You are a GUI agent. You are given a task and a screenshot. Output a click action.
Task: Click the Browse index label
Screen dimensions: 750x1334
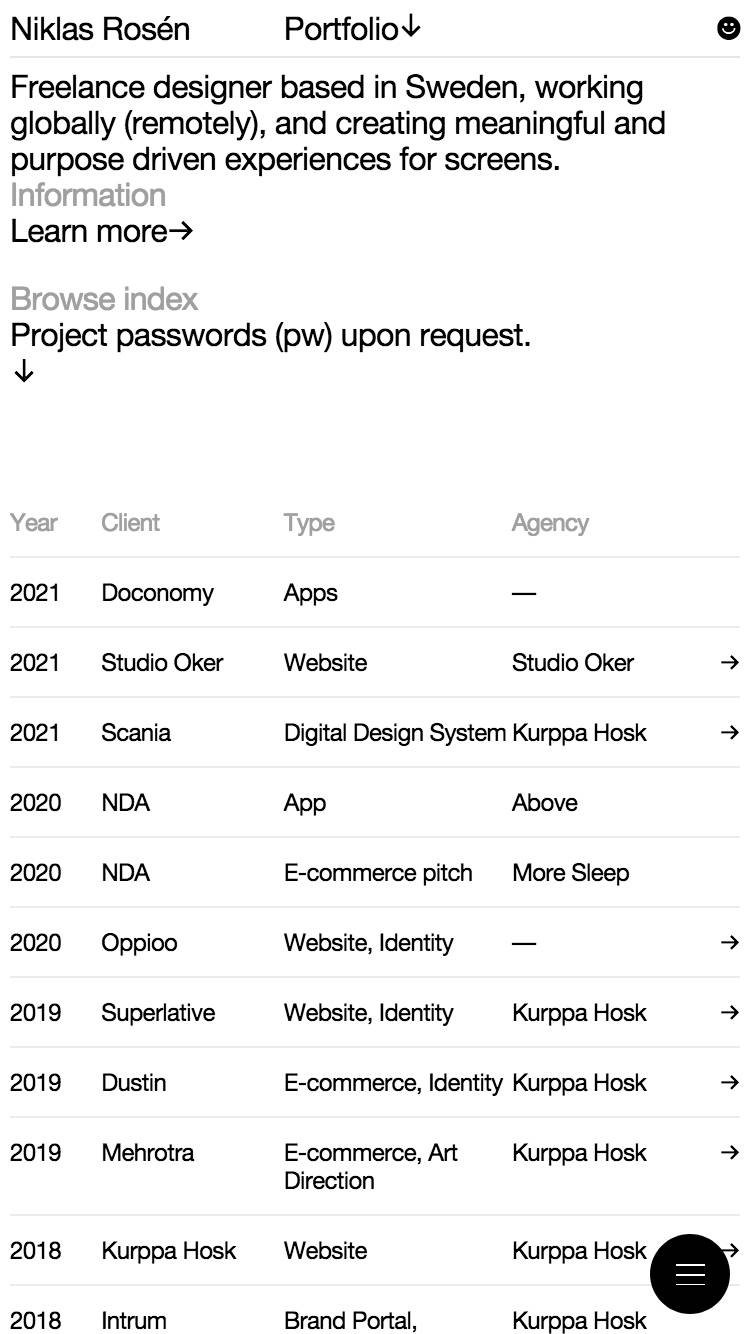point(104,299)
